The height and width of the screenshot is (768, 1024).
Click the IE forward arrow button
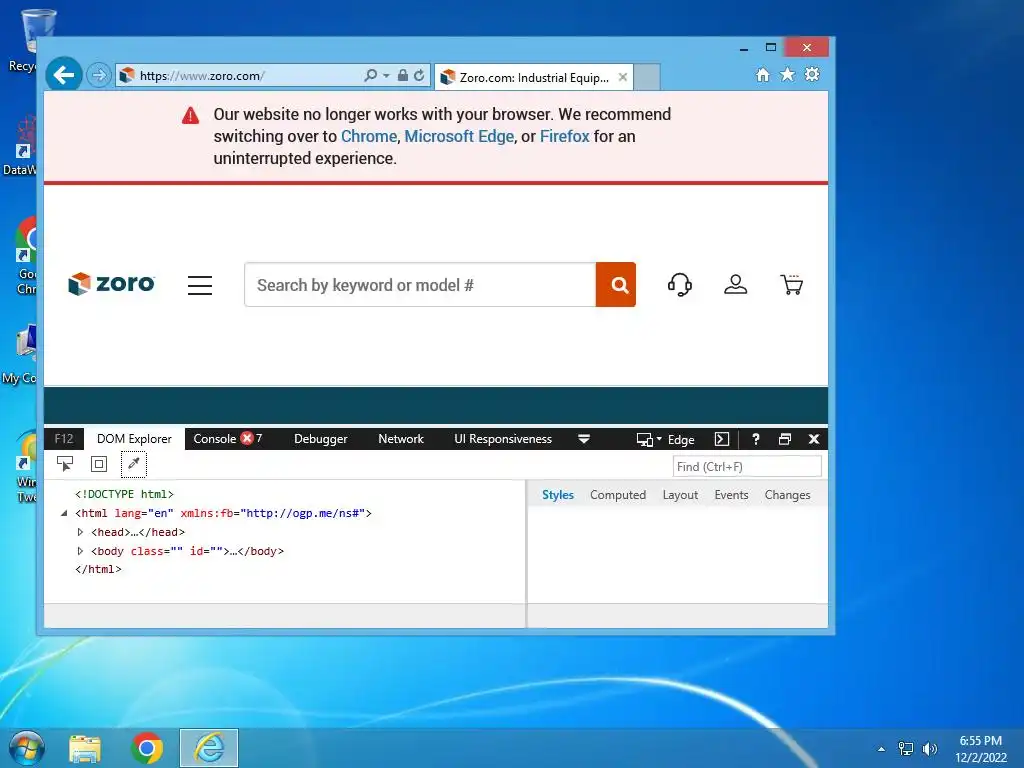[x=99, y=75]
